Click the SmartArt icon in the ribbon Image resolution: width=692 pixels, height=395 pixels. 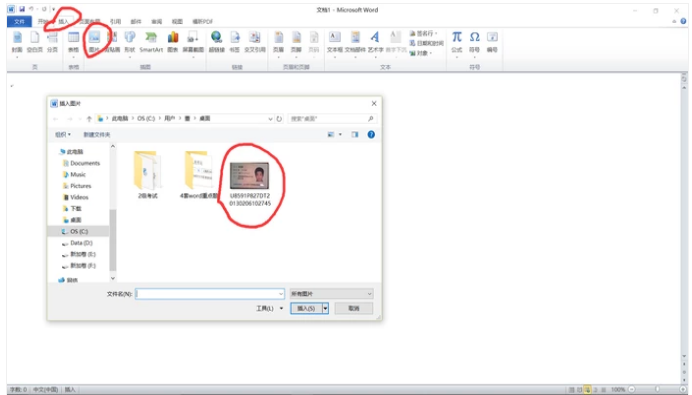(x=151, y=42)
